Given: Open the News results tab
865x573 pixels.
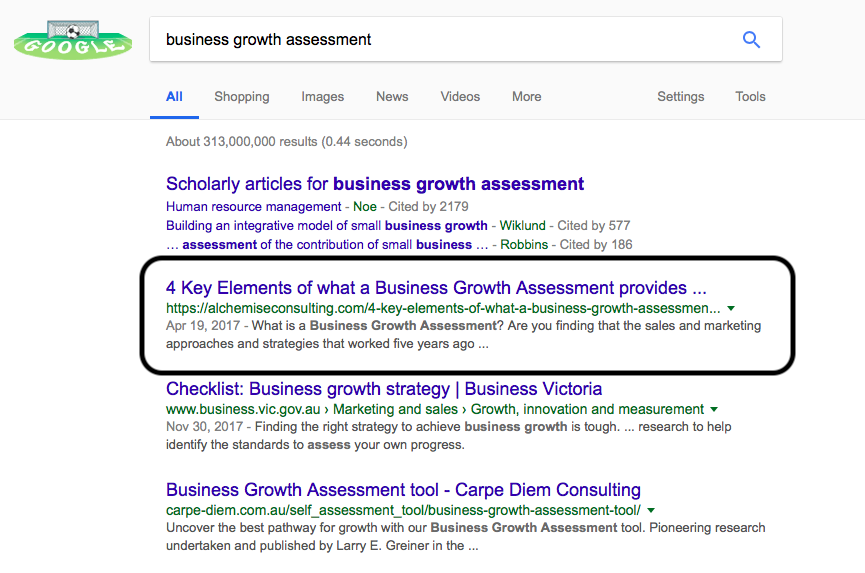Looking at the screenshot, I should point(392,97).
